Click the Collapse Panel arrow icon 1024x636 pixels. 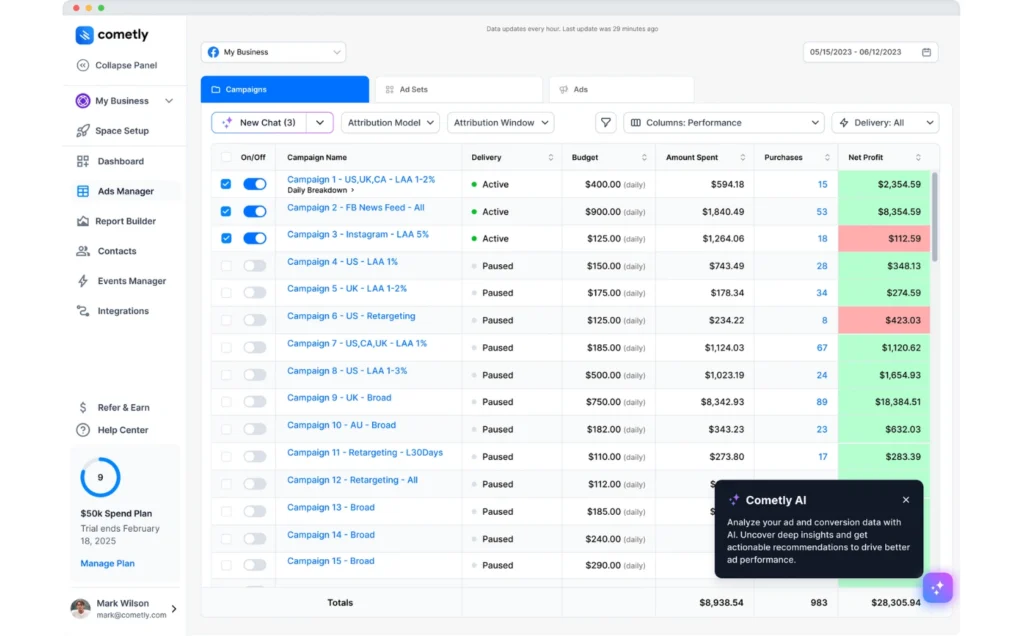coord(83,66)
